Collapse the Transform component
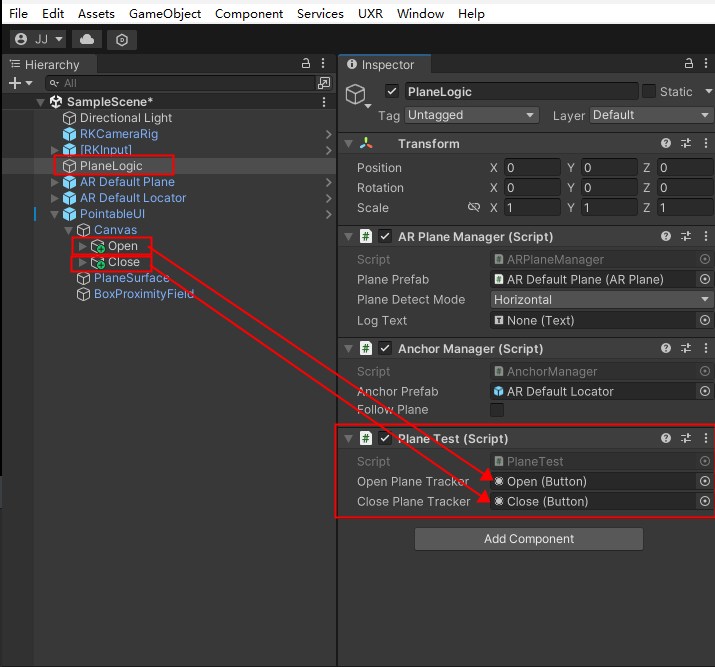This screenshot has width=715, height=667. (349, 144)
